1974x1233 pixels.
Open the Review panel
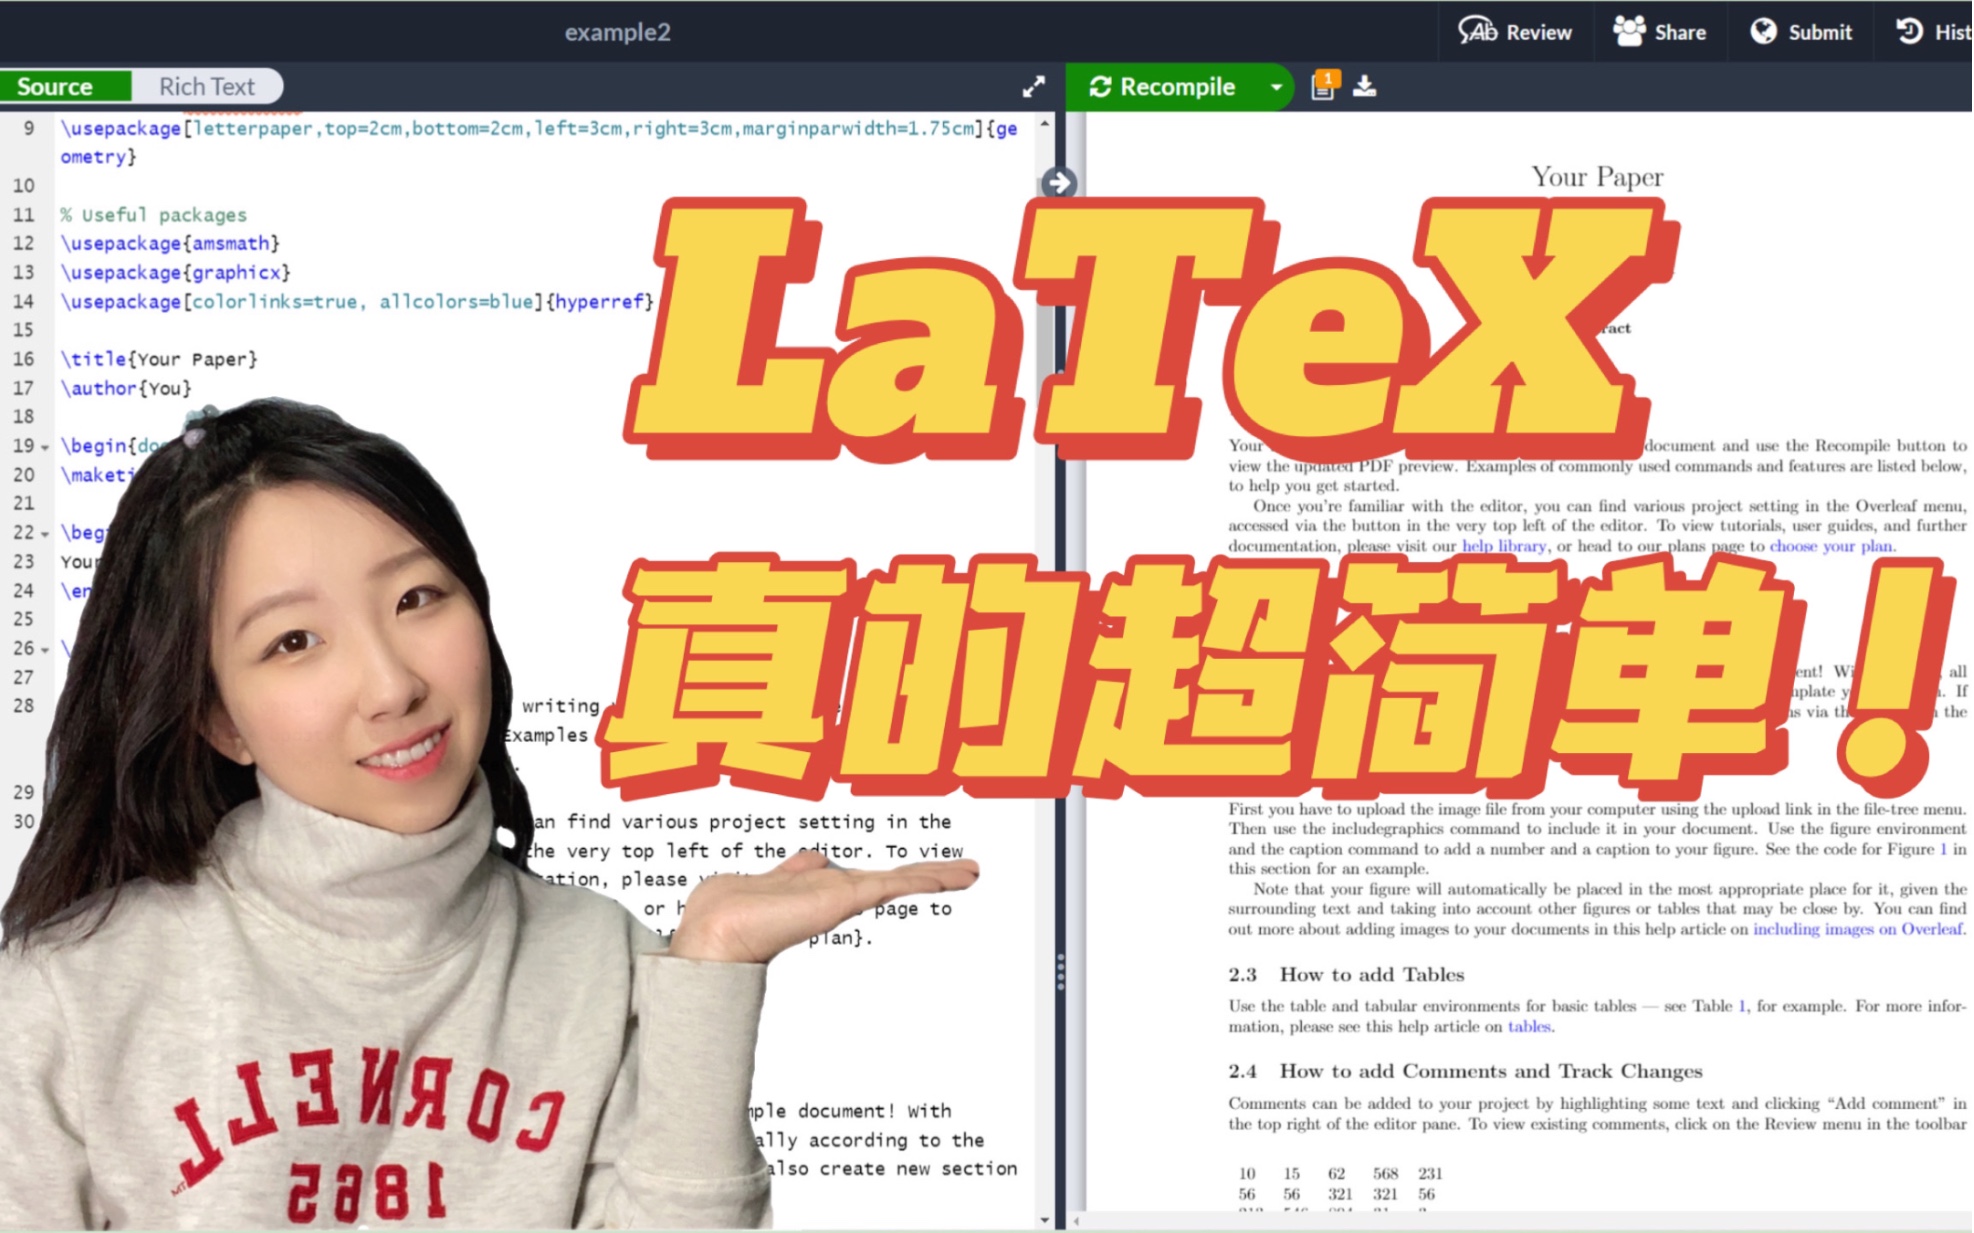pos(1515,32)
